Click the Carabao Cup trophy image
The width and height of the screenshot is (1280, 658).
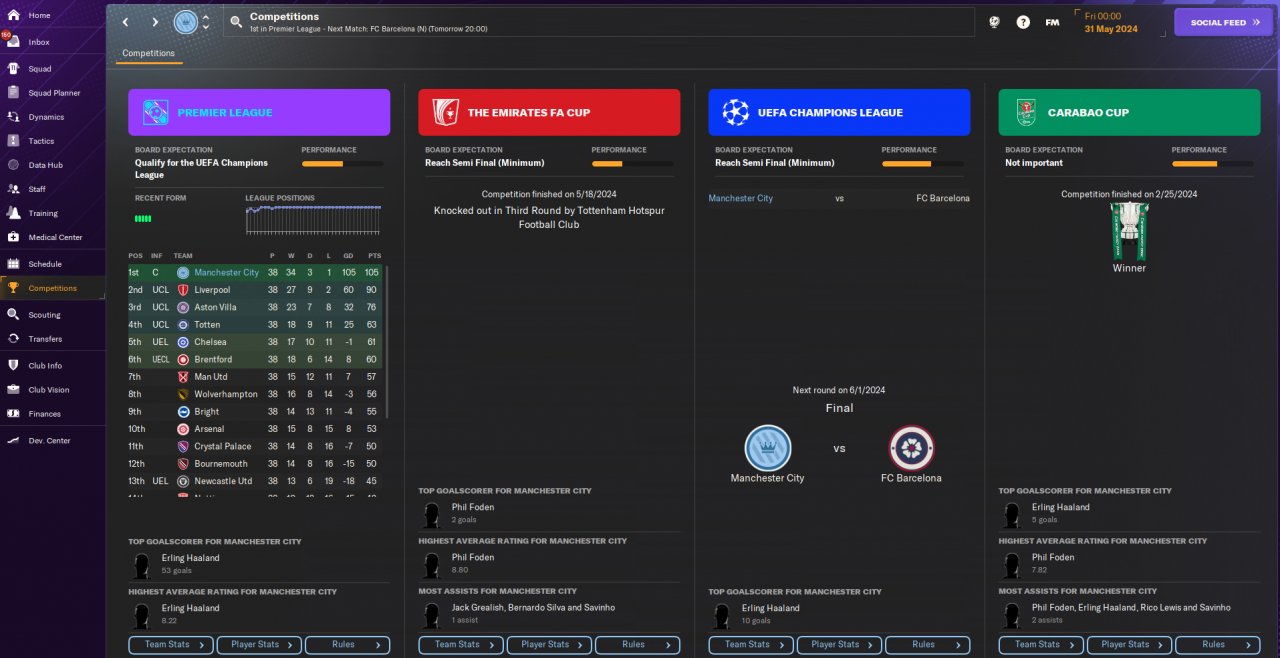click(1129, 231)
